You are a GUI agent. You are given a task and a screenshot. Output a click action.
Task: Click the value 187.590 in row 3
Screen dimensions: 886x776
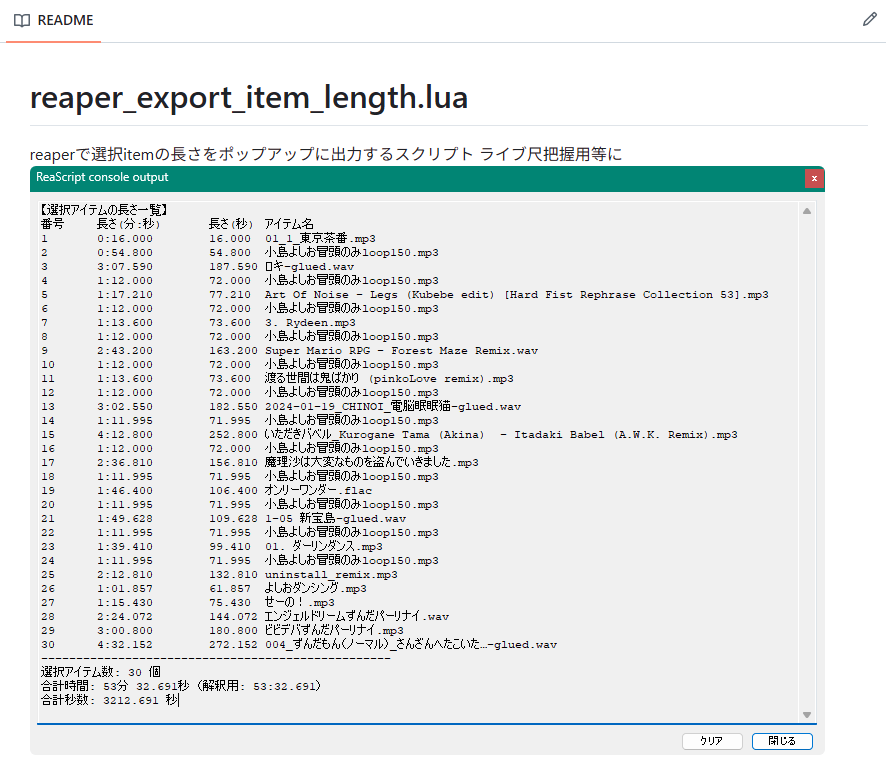coord(233,266)
